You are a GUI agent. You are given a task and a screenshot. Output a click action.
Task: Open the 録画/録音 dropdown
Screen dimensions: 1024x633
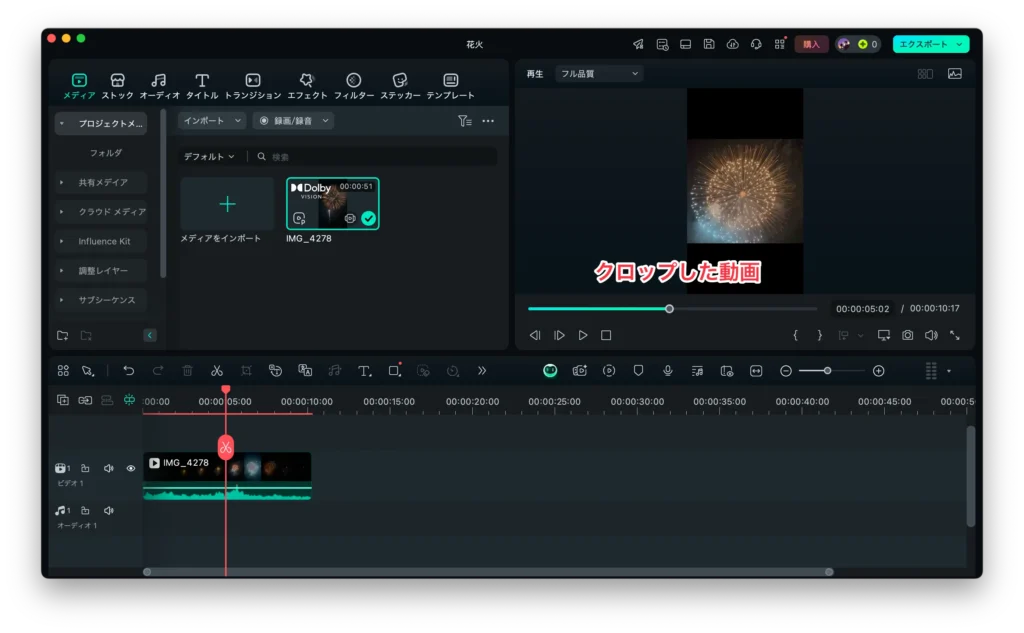[x=292, y=121]
